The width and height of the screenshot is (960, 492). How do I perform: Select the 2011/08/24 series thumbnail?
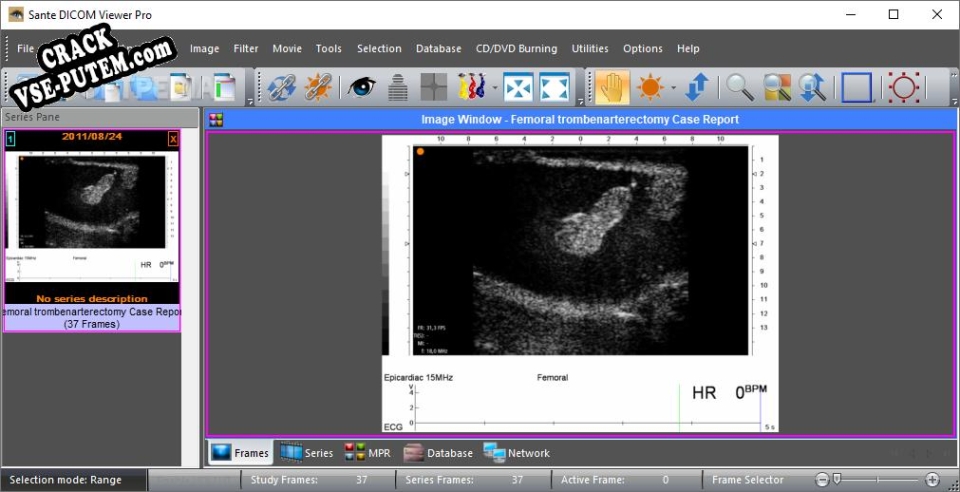pyautogui.click(x=92, y=230)
